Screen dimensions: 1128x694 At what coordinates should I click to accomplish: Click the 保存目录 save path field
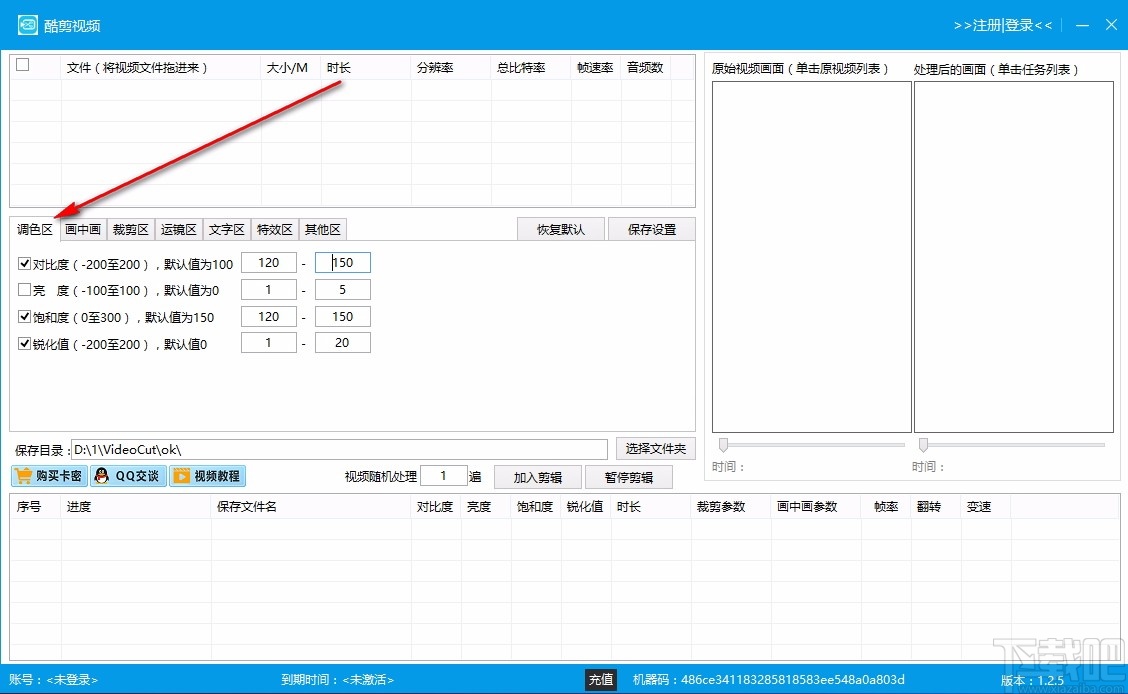tap(340, 449)
